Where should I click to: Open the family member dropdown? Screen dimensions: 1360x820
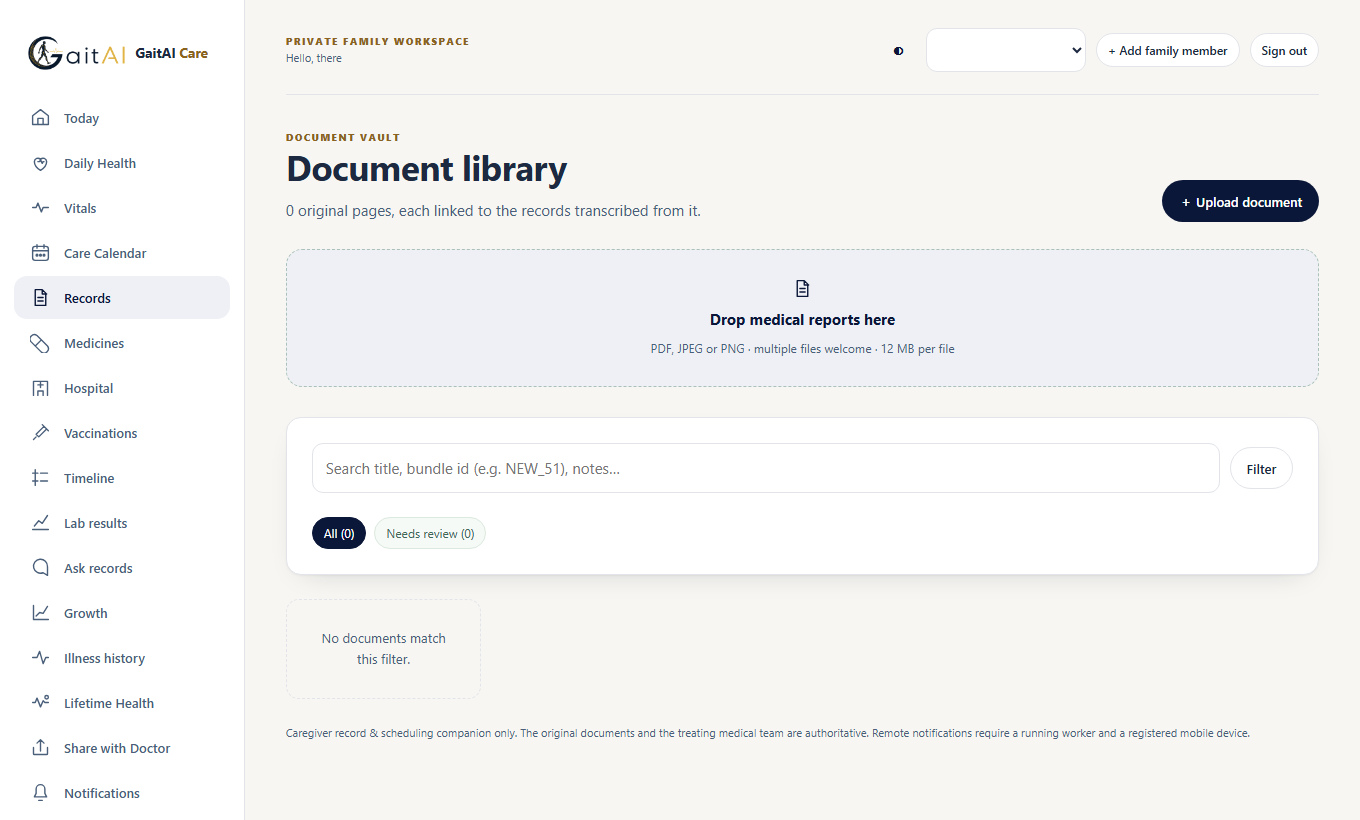(x=1006, y=50)
